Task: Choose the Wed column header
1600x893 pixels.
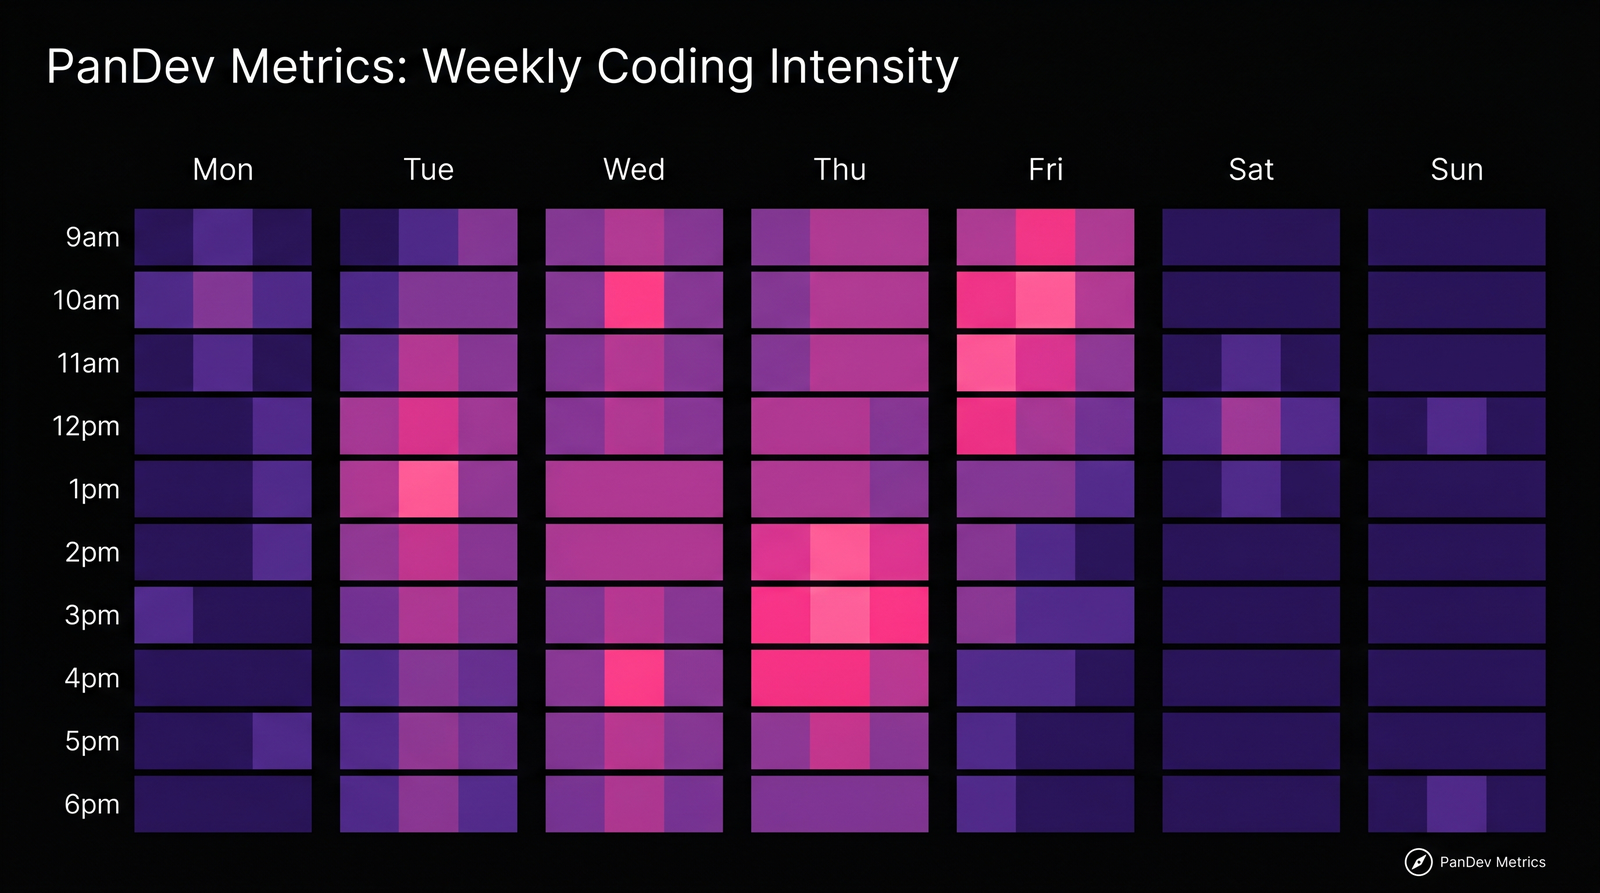Action: pos(634,170)
